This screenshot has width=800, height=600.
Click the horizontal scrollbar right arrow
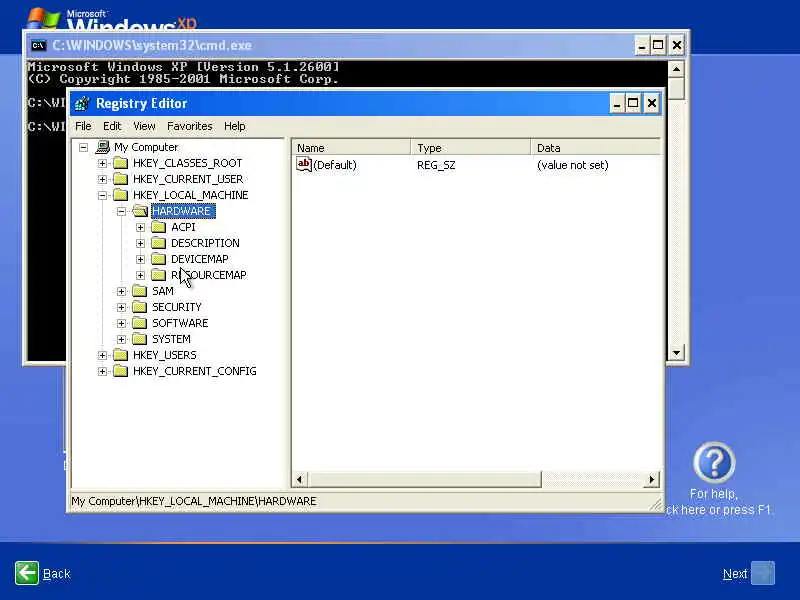click(x=652, y=480)
